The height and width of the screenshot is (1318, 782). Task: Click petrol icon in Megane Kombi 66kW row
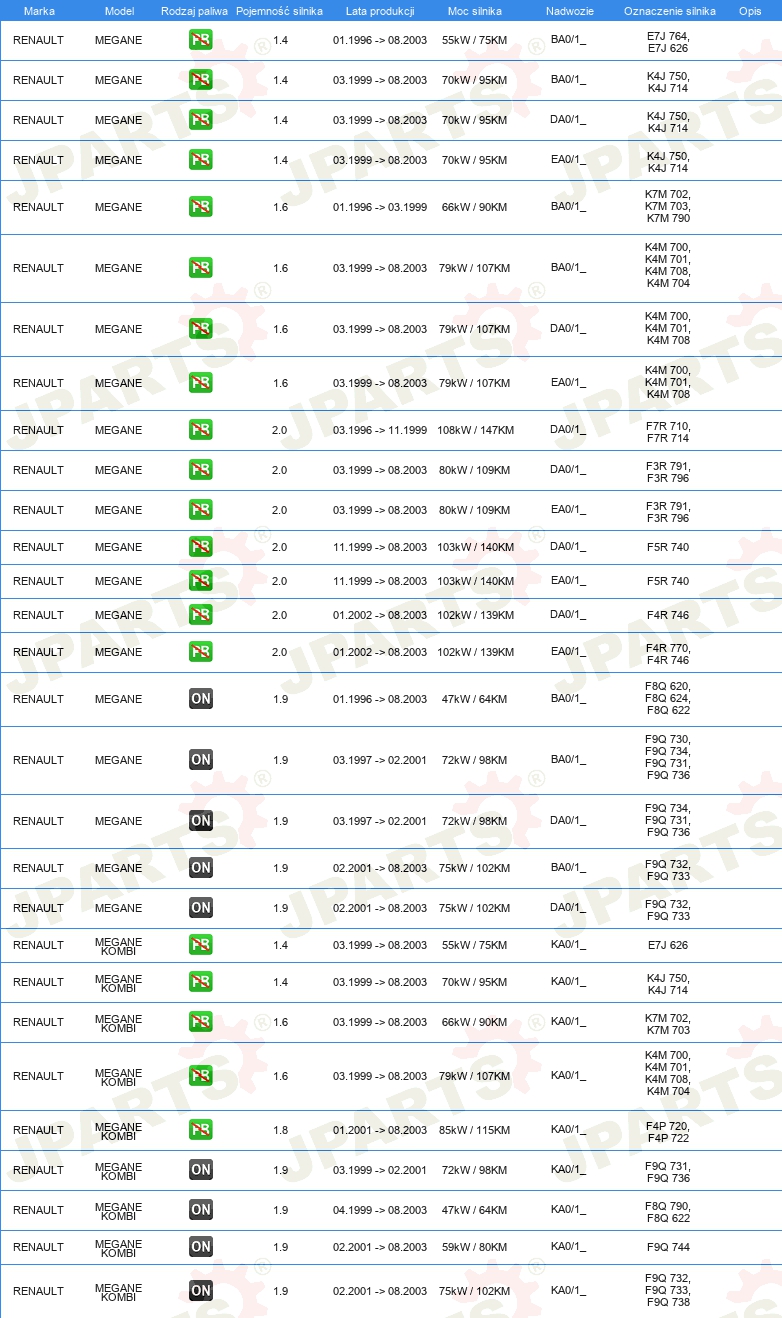pos(201,1022)
